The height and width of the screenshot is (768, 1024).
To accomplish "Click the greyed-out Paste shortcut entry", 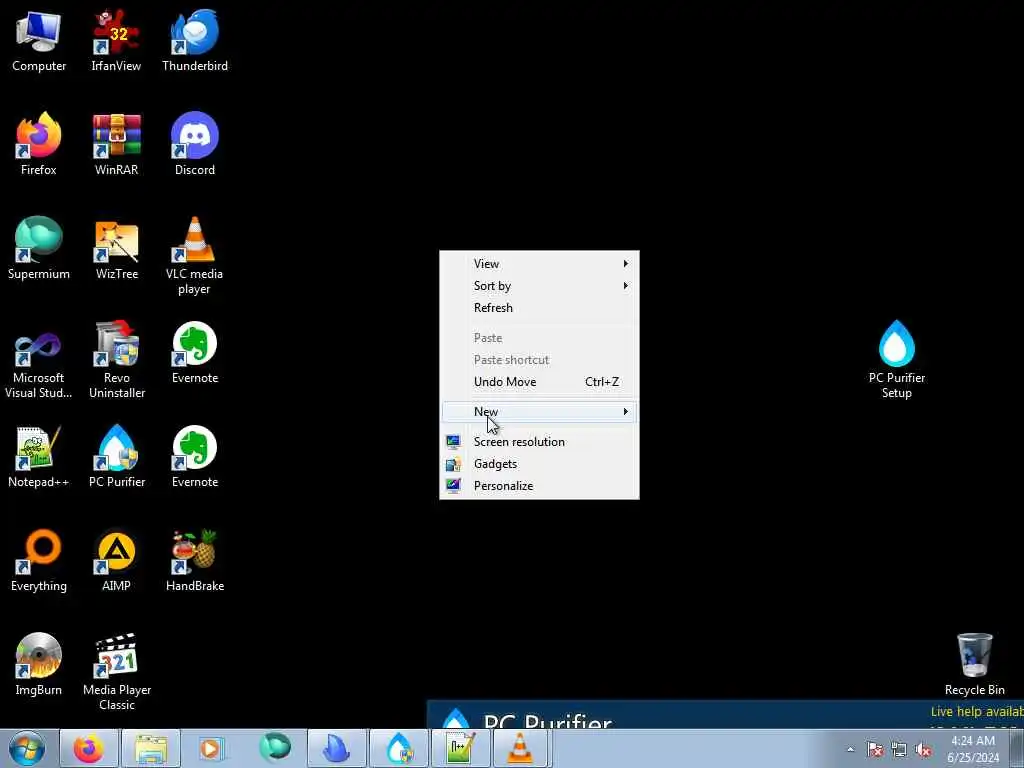I will point(539,360).
